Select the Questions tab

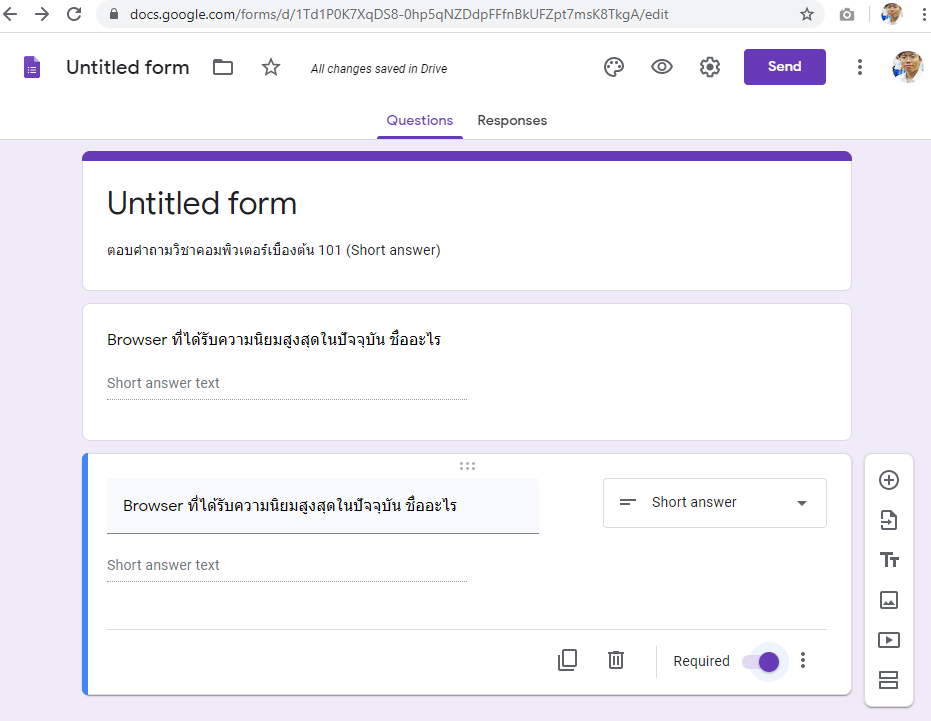pos(420,120)
